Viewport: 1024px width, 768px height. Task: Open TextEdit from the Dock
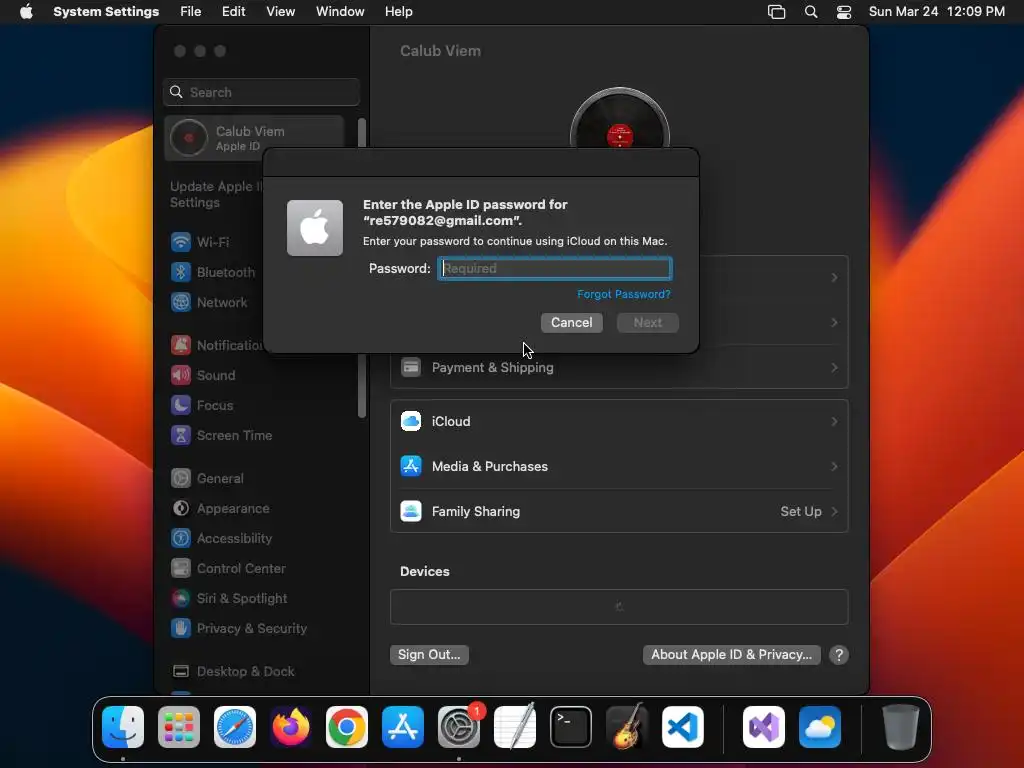click(515, 727)
